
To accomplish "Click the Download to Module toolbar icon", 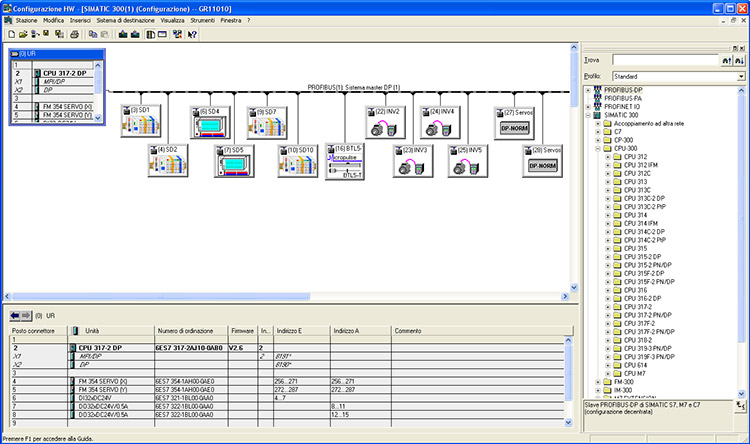I will click(x=123, y=34).
